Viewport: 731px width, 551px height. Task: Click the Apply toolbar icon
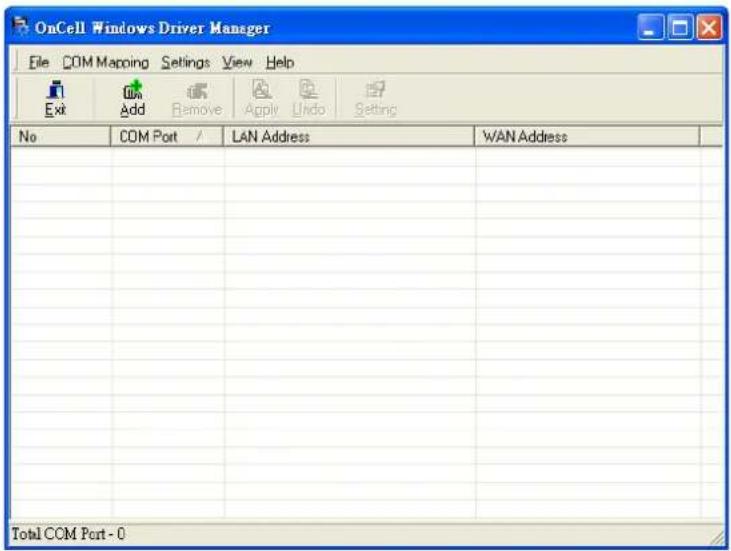click(x=261, y=98)
